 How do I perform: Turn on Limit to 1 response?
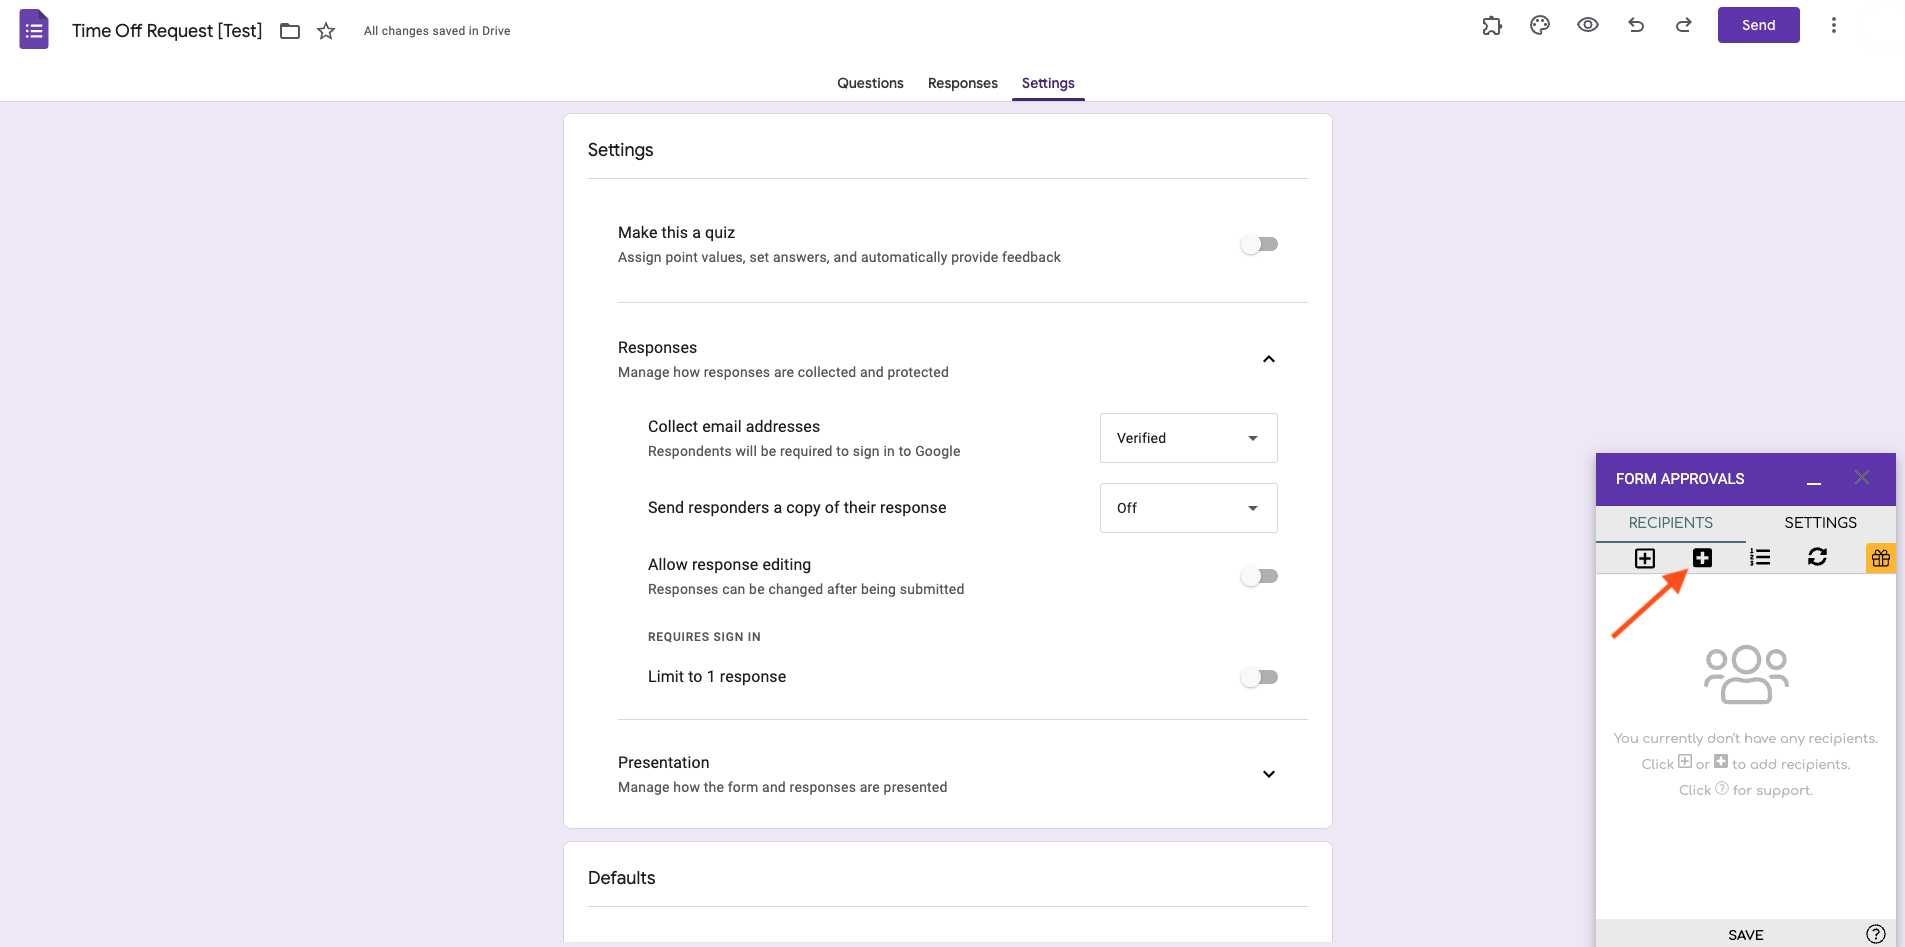tap(1259, 677)
